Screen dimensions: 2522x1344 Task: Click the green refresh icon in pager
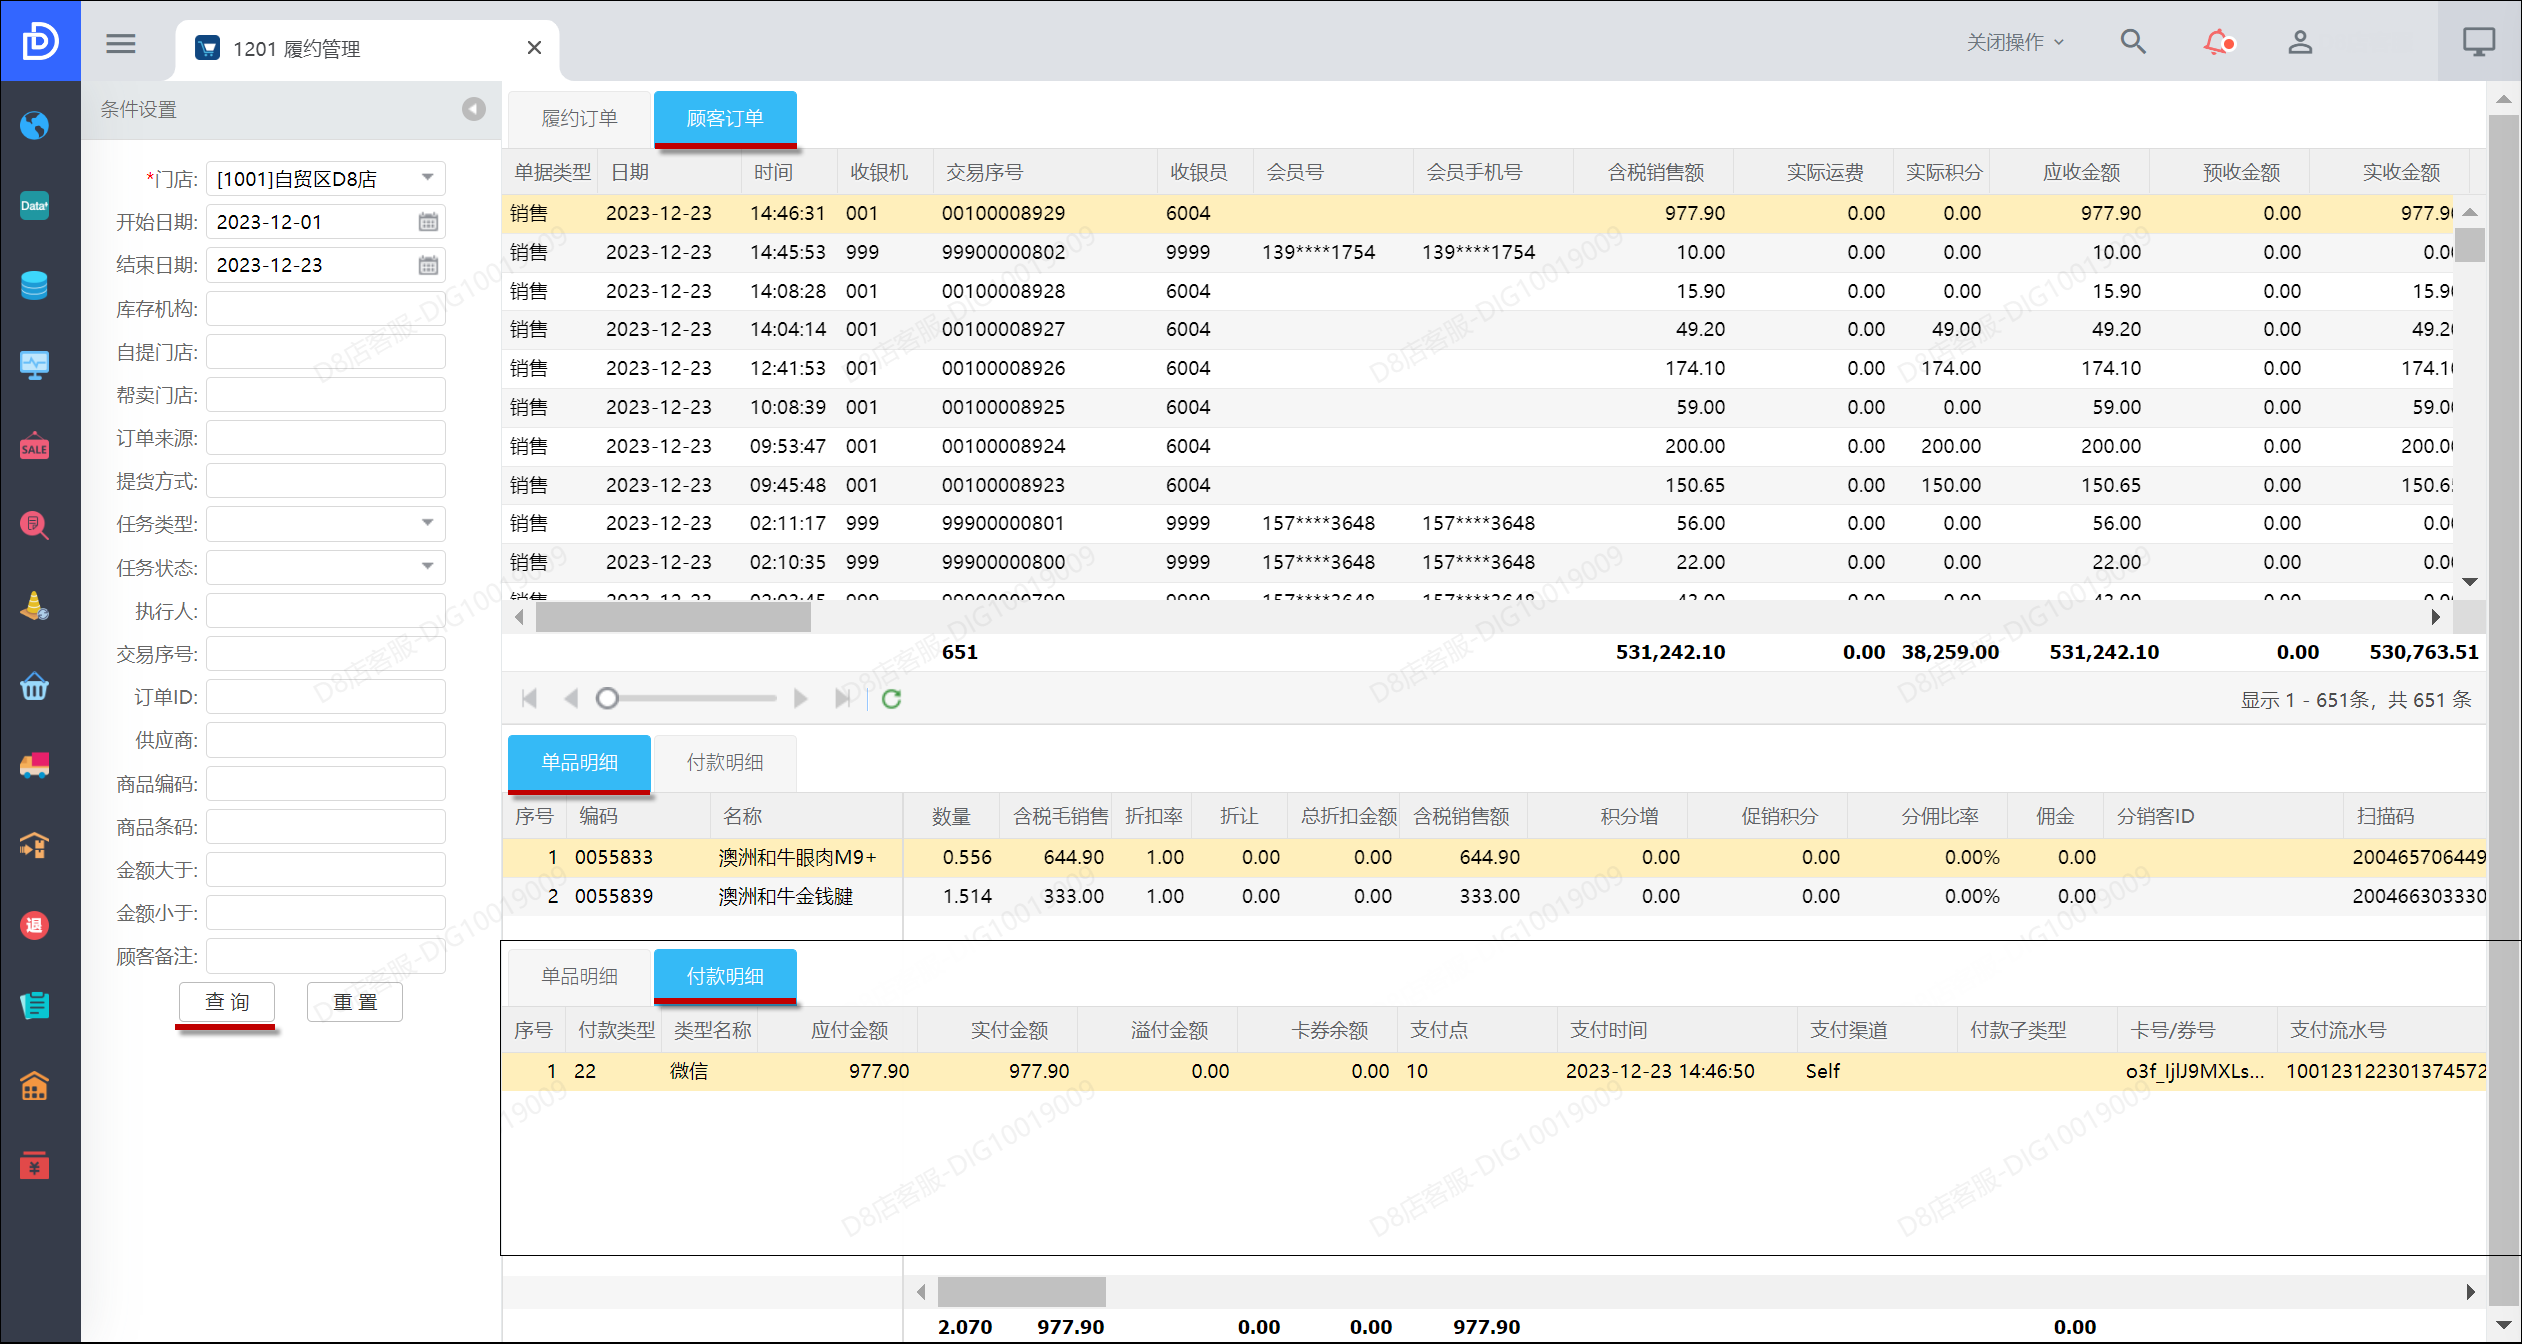pyautogui.click(x=892, y=699)
